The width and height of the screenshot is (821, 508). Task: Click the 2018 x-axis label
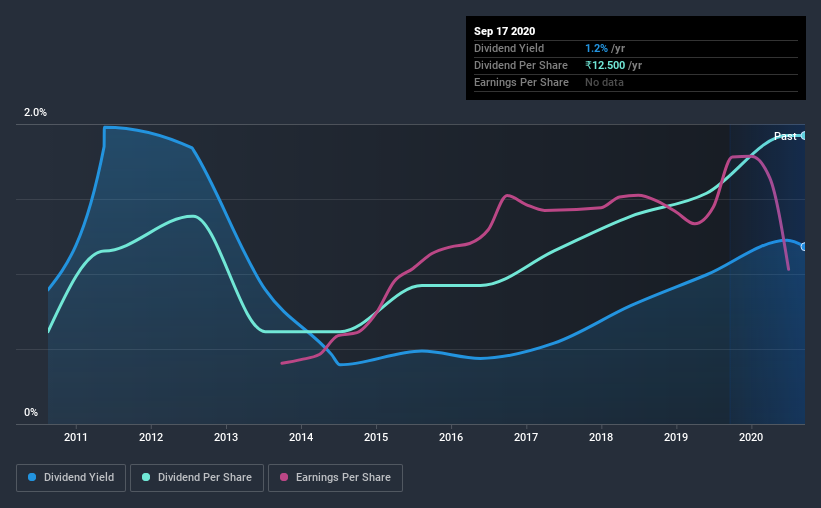click(601, 437)
